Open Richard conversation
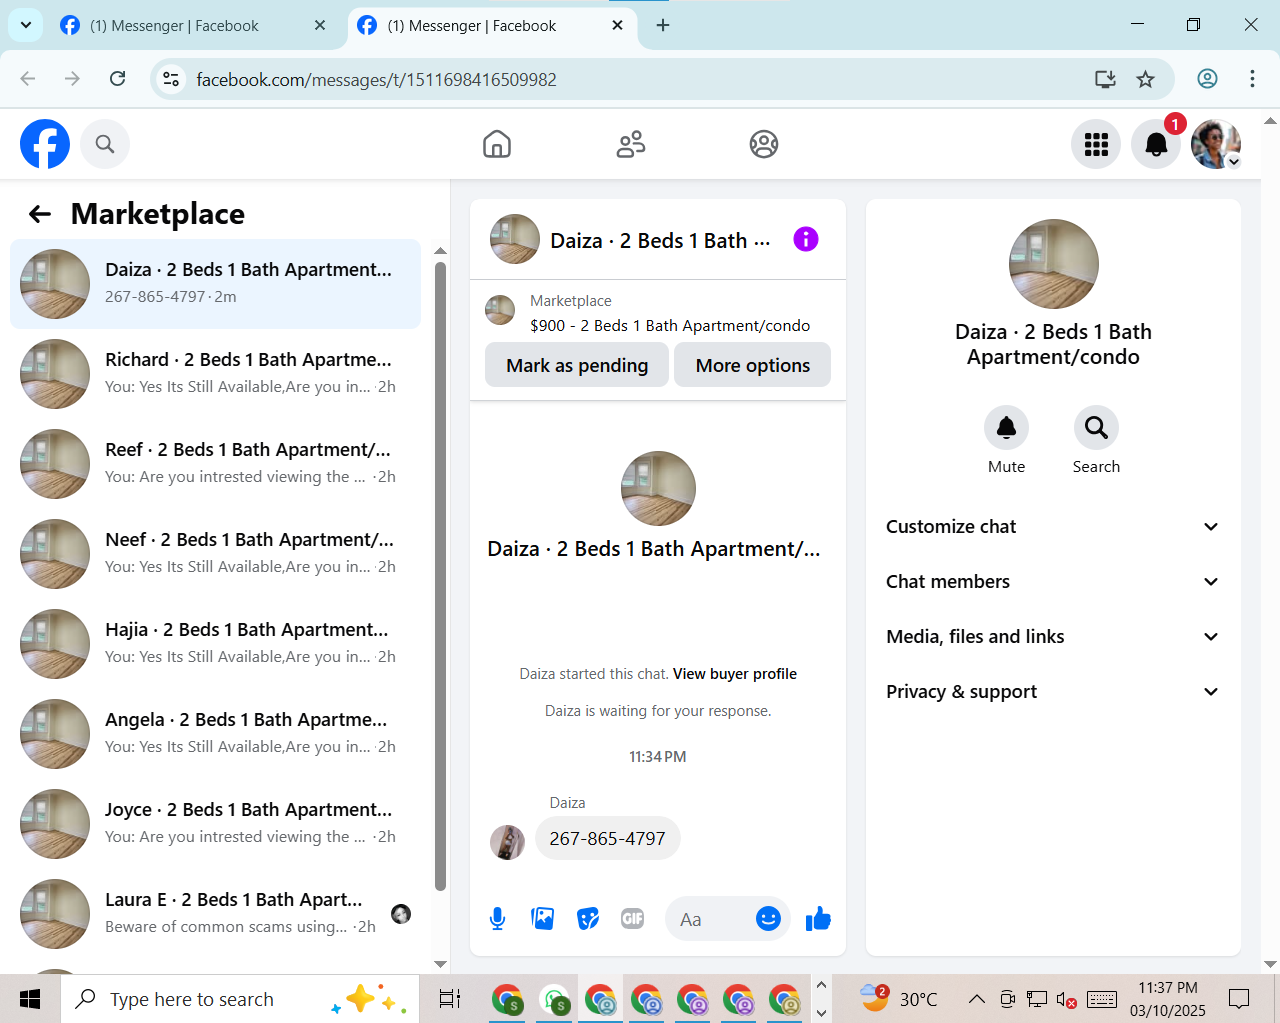The height and width of the screenshot is (1023, 1280). (215, 374)
